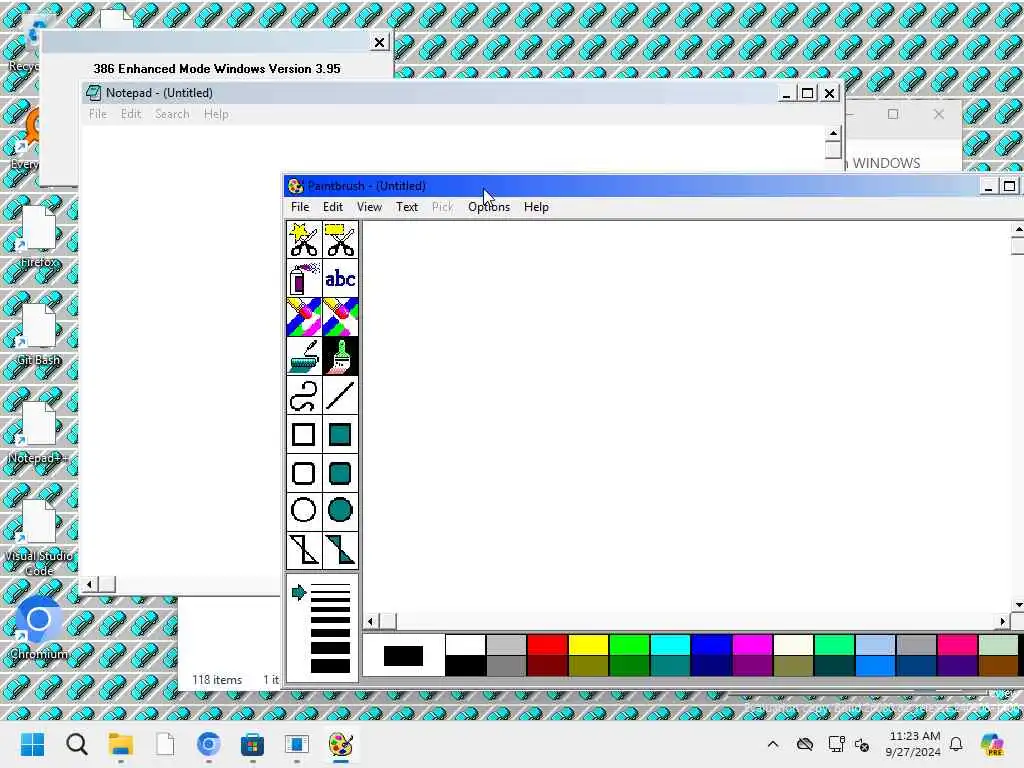Viewport: 1024px width, 768px height.
Task: Select the Filled Box tool
Action: click(x=340, y=434)
